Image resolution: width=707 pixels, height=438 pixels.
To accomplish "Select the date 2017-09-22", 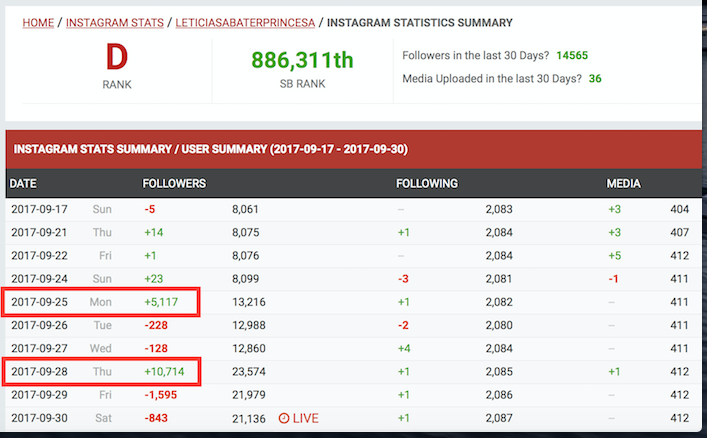I will click(x=39, y=256).
